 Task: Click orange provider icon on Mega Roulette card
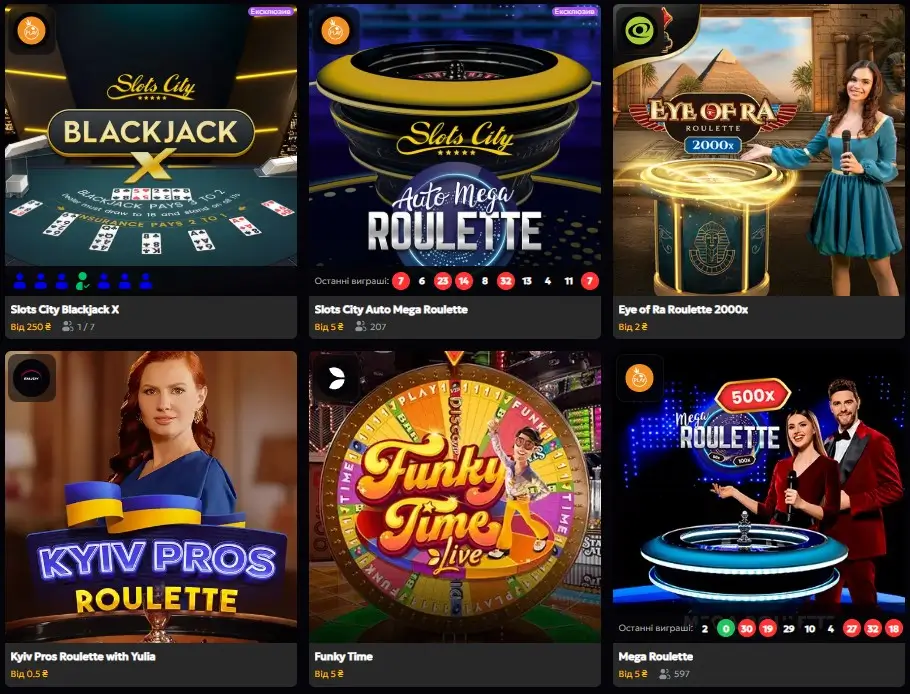640,378
